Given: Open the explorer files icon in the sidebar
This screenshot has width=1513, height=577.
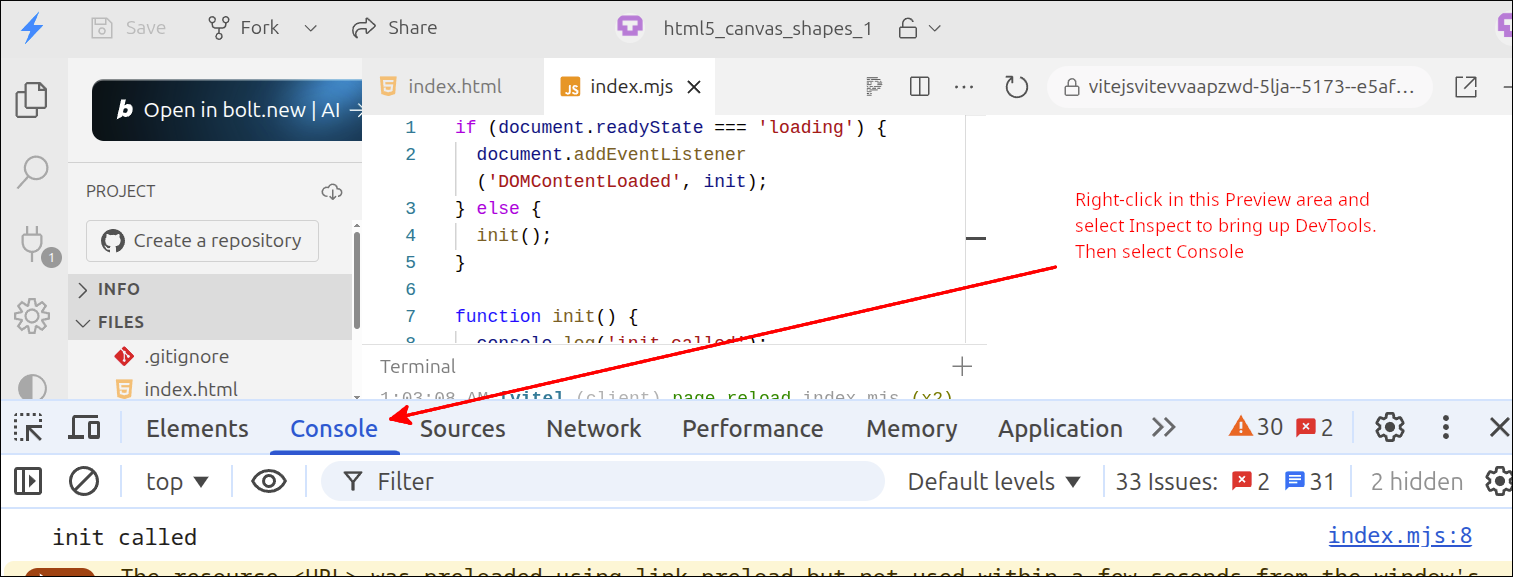Looking at the screenshot, I should coord(32,99).
